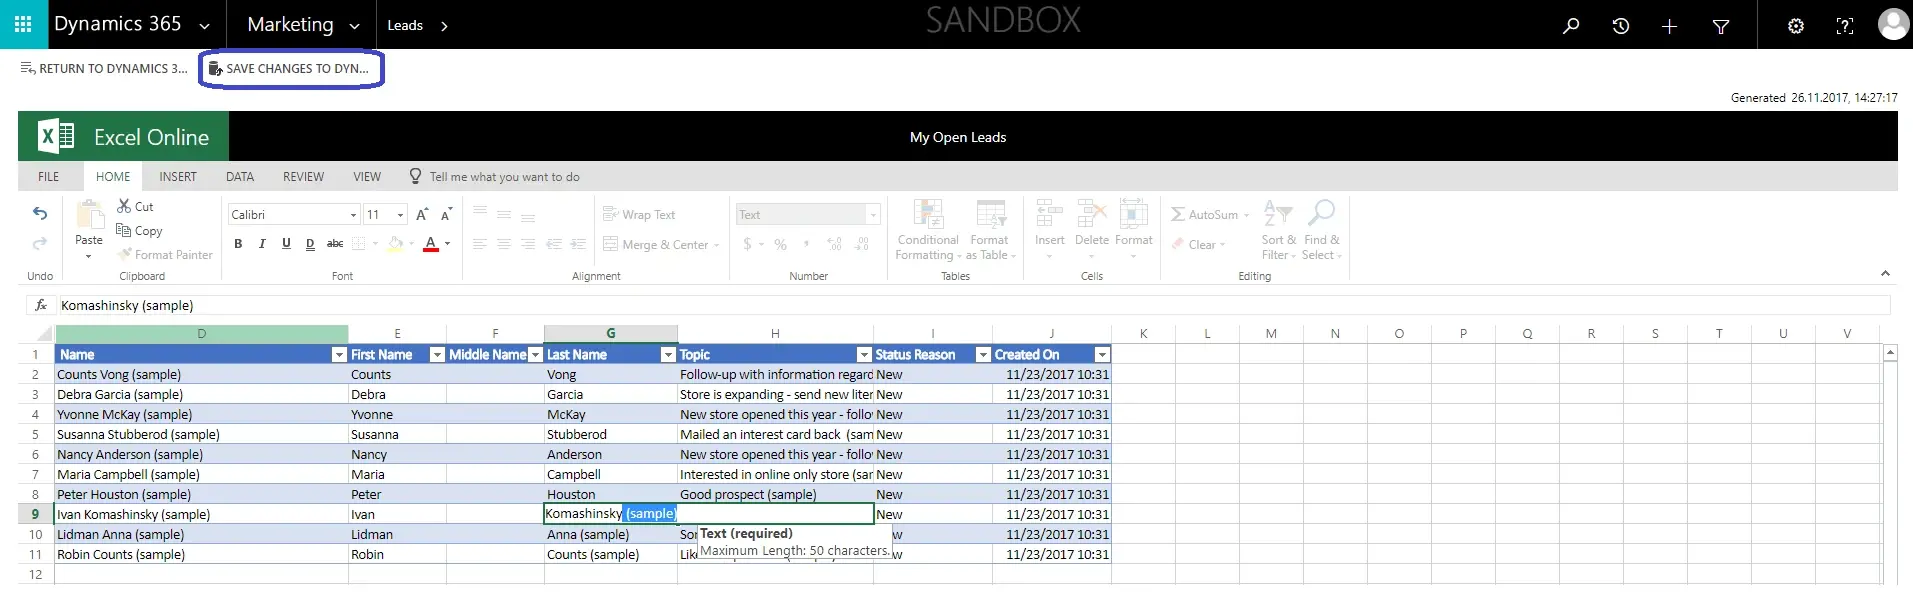Viewport: 1913px width, 605px height.
Task: Click the Merge & Center button
Action: [661, 244]
